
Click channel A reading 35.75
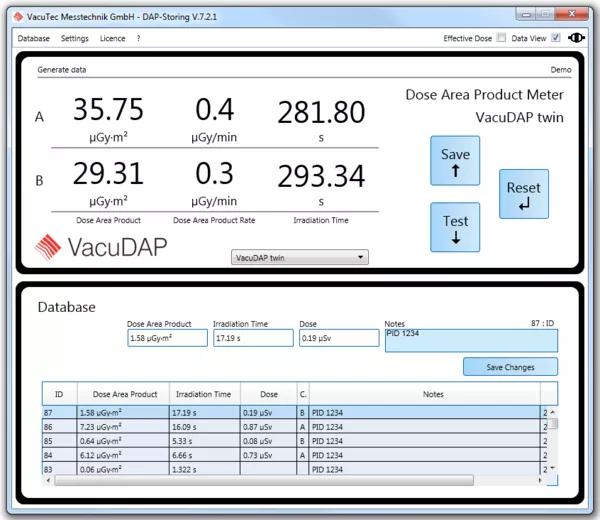[x=108, y=109]
